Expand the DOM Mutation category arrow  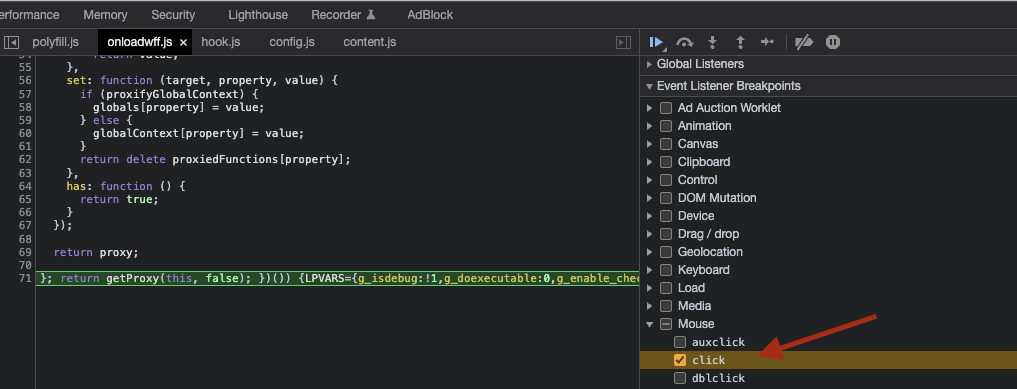point(650,198)
